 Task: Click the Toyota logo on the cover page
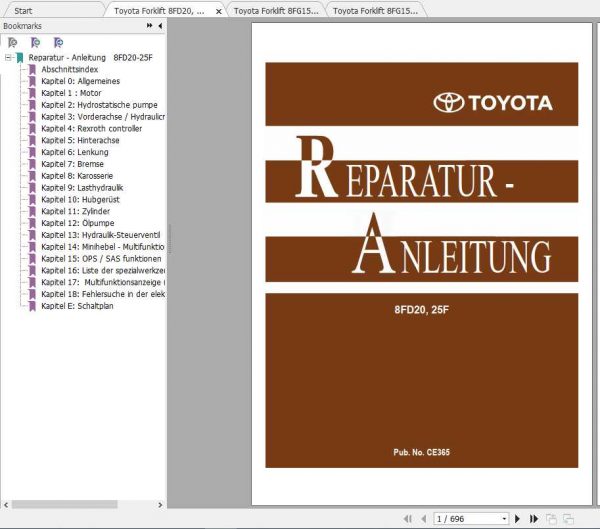[x=493, y=103]
